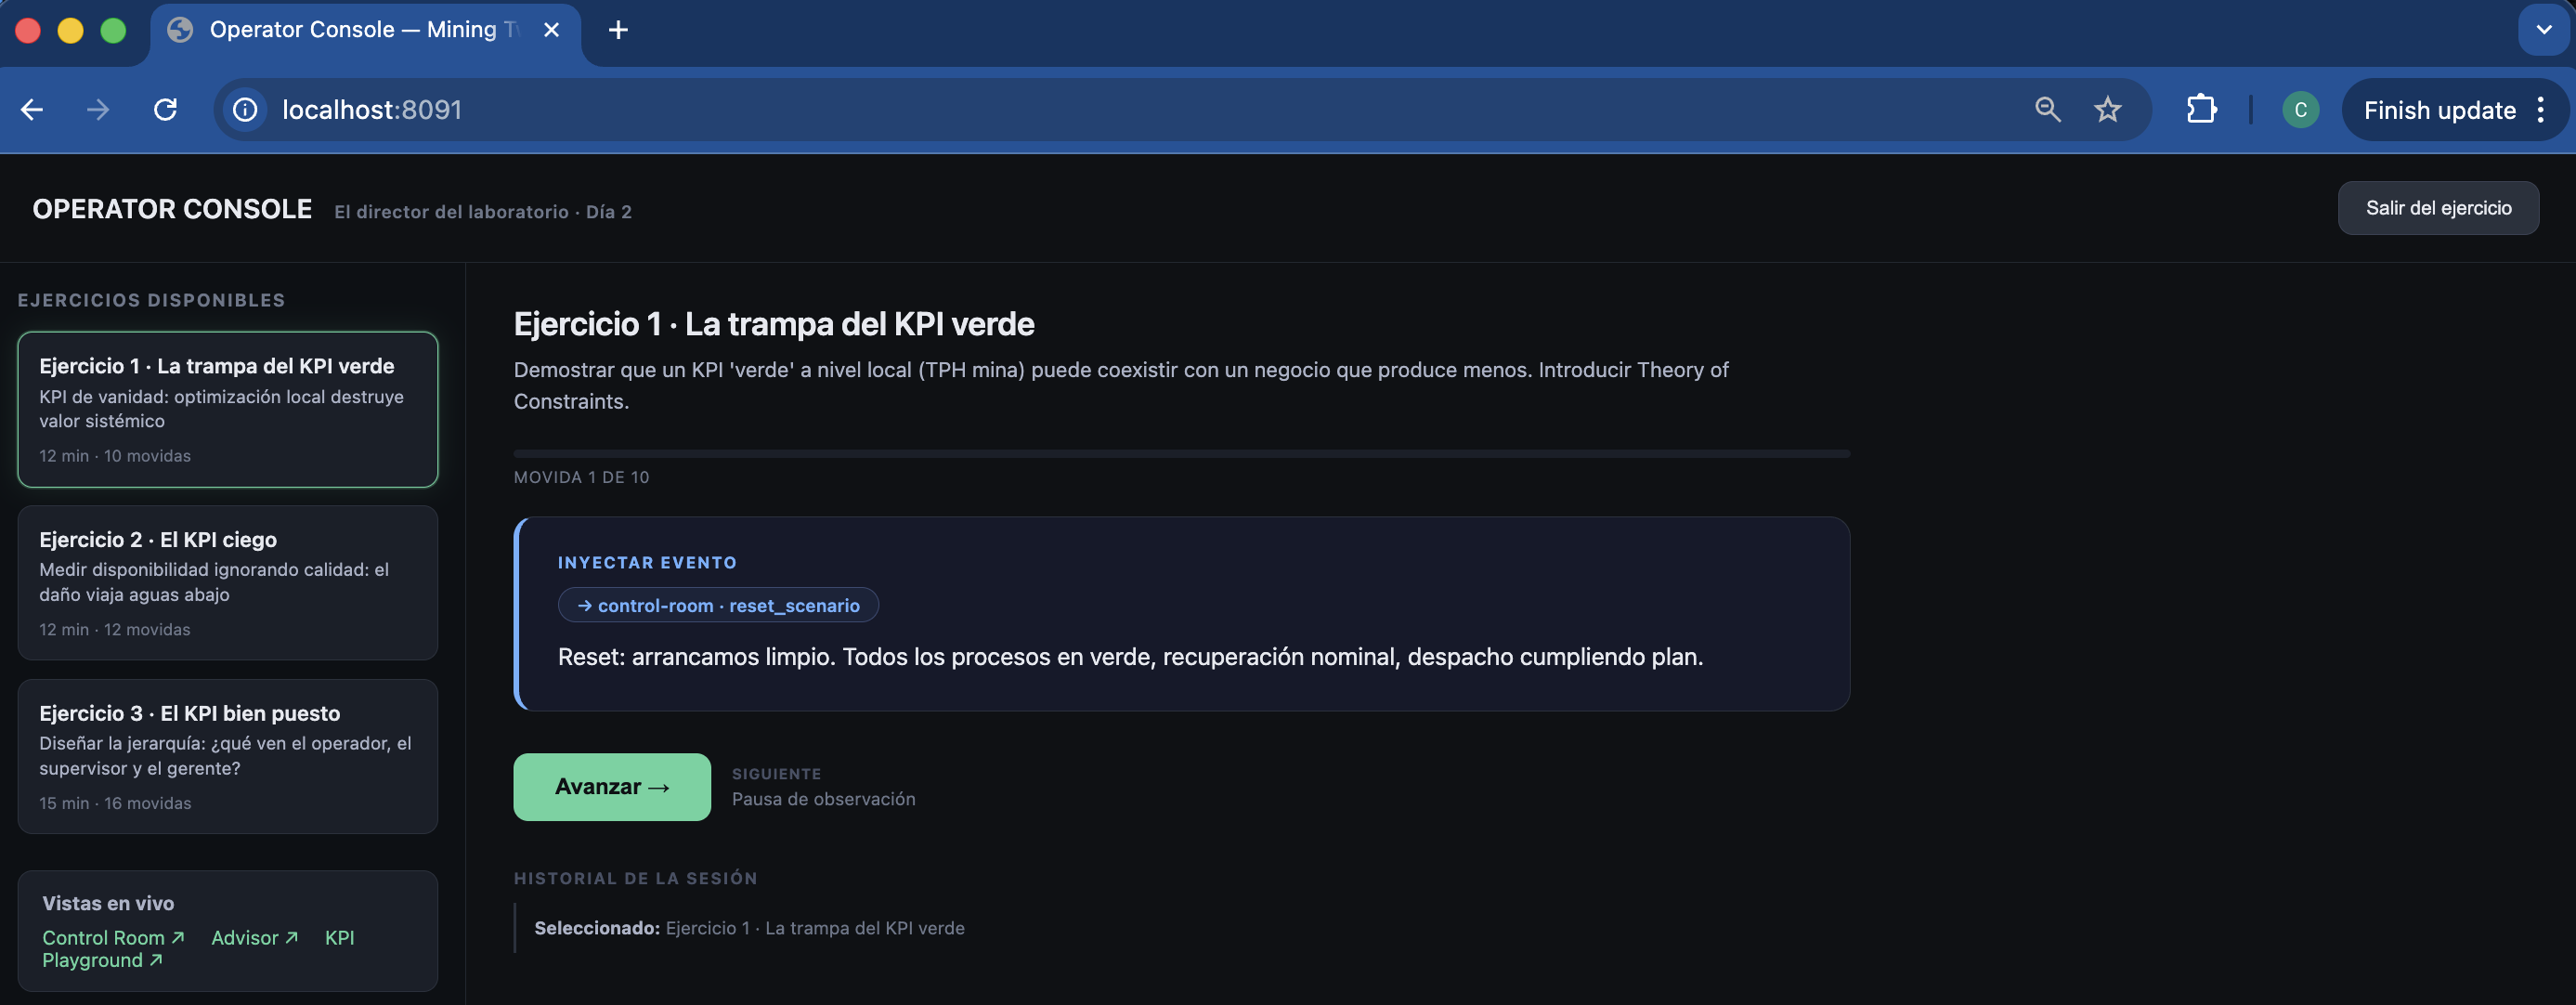Open the Control Room live view link
The image size is (2576, 1005).
pyautogui.click(x=113, y=938)
